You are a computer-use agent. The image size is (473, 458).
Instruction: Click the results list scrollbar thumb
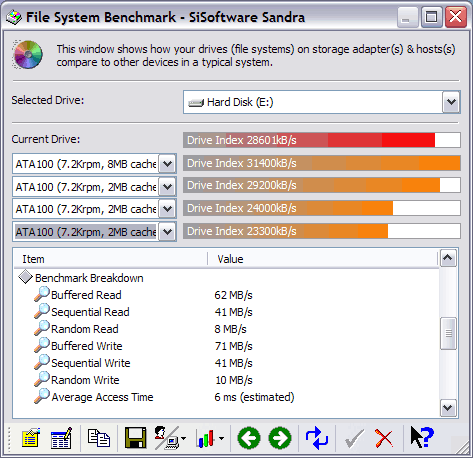pos(448,333)
